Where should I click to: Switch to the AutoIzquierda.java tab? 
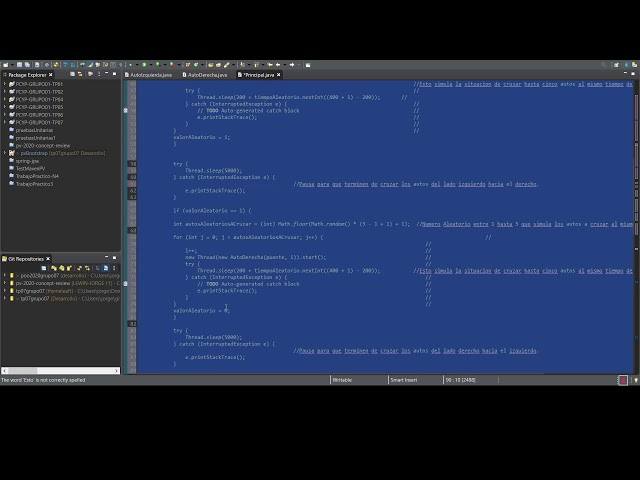point(149,75)
